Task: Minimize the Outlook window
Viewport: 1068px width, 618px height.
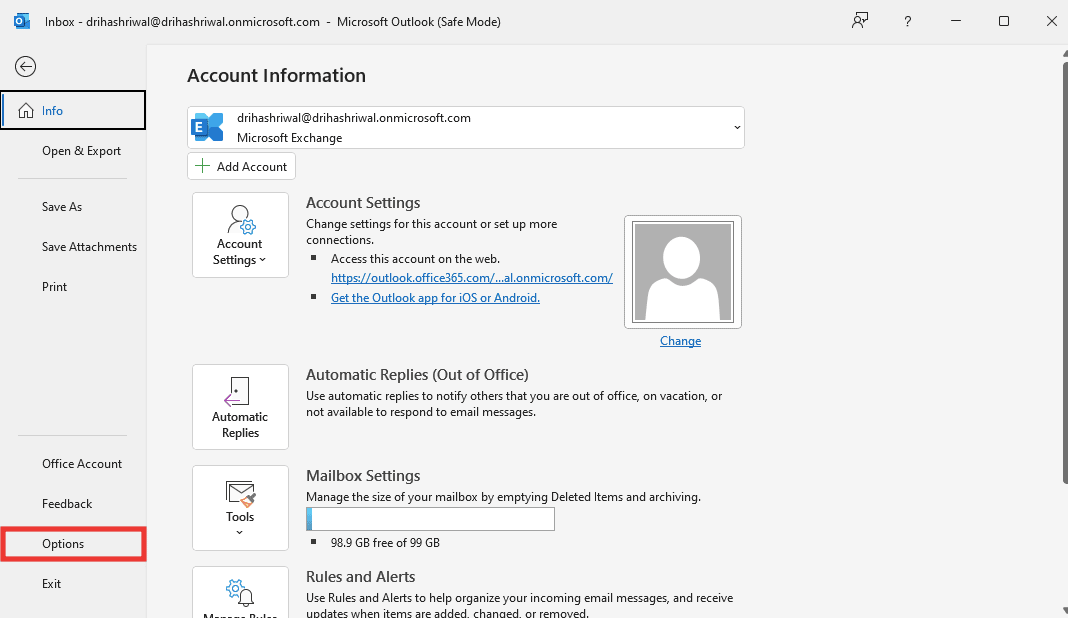Action: (956, 21)
